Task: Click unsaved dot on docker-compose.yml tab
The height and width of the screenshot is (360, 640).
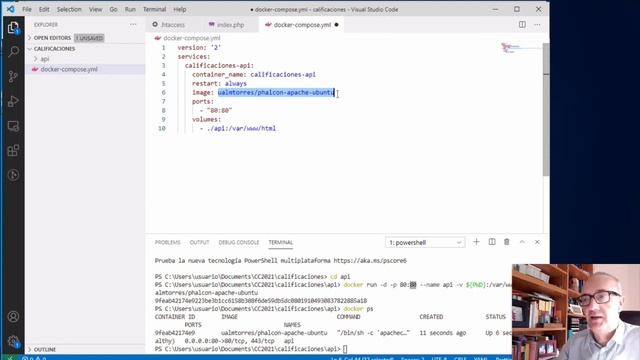Action: click(x=336, y=25)
